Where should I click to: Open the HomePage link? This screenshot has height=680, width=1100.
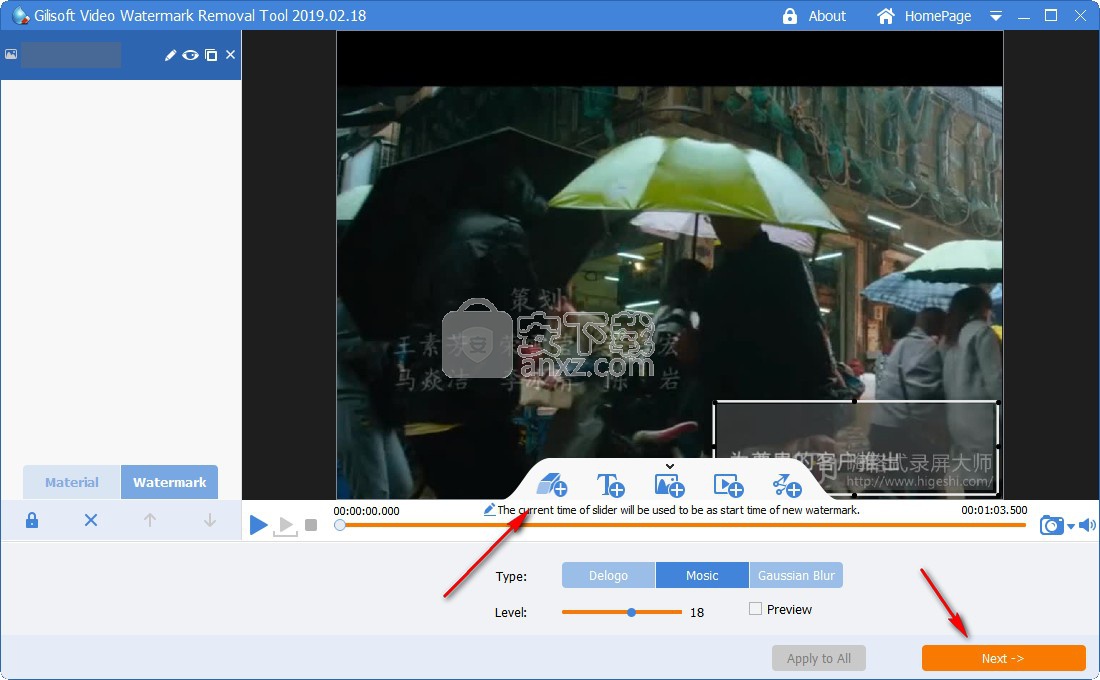[x=938, y=16]
